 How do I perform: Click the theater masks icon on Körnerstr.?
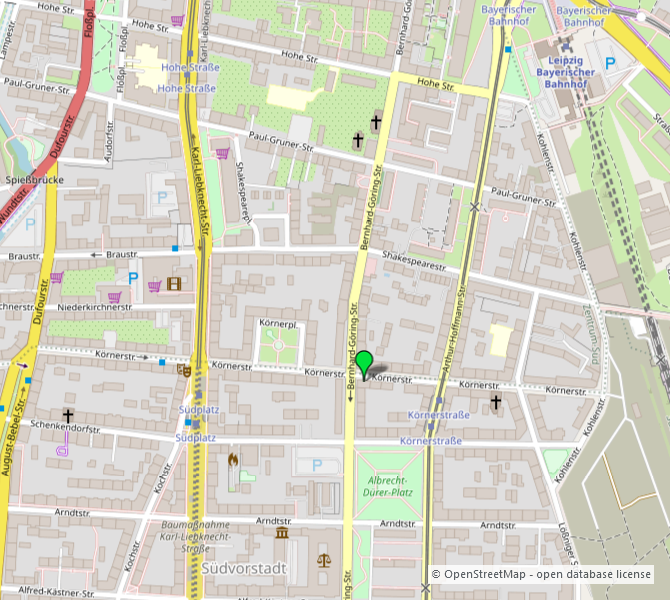coord(183,369)
